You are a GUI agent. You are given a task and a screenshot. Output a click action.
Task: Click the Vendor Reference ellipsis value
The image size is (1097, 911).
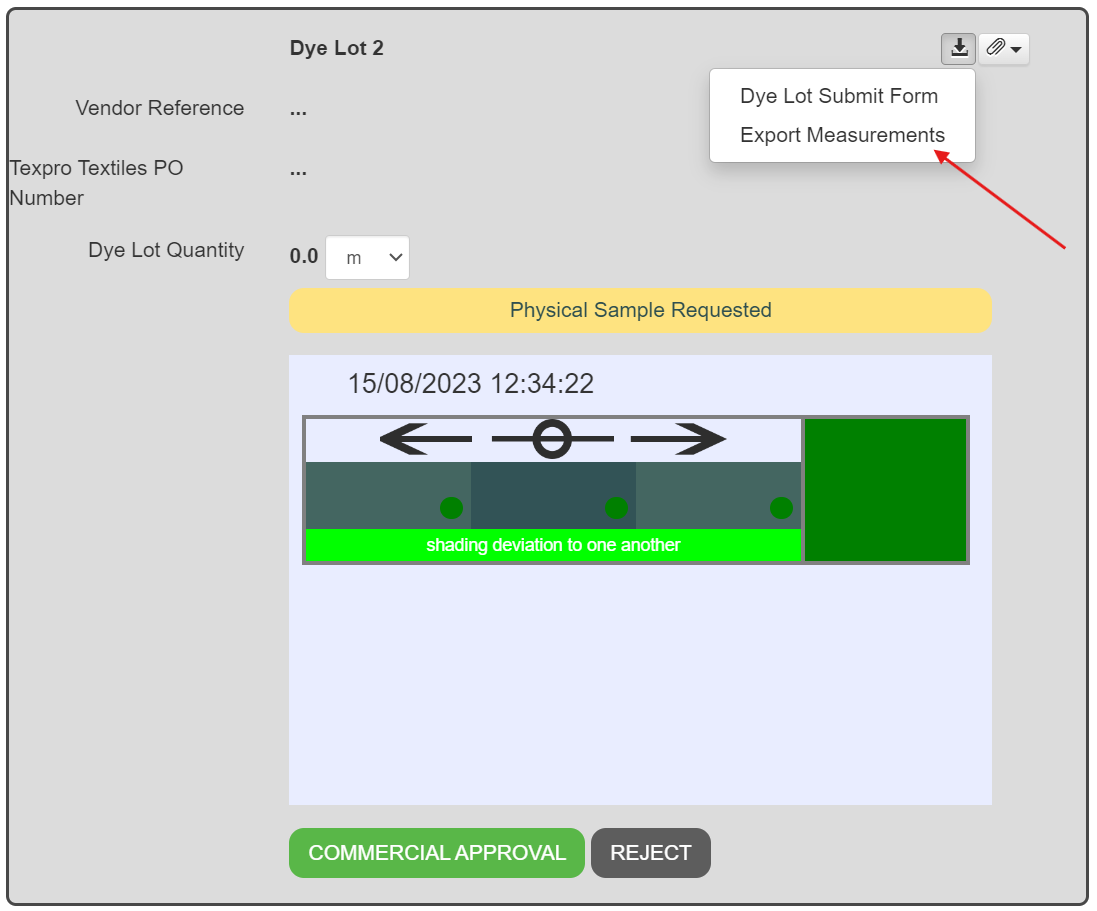coord(298,111)
